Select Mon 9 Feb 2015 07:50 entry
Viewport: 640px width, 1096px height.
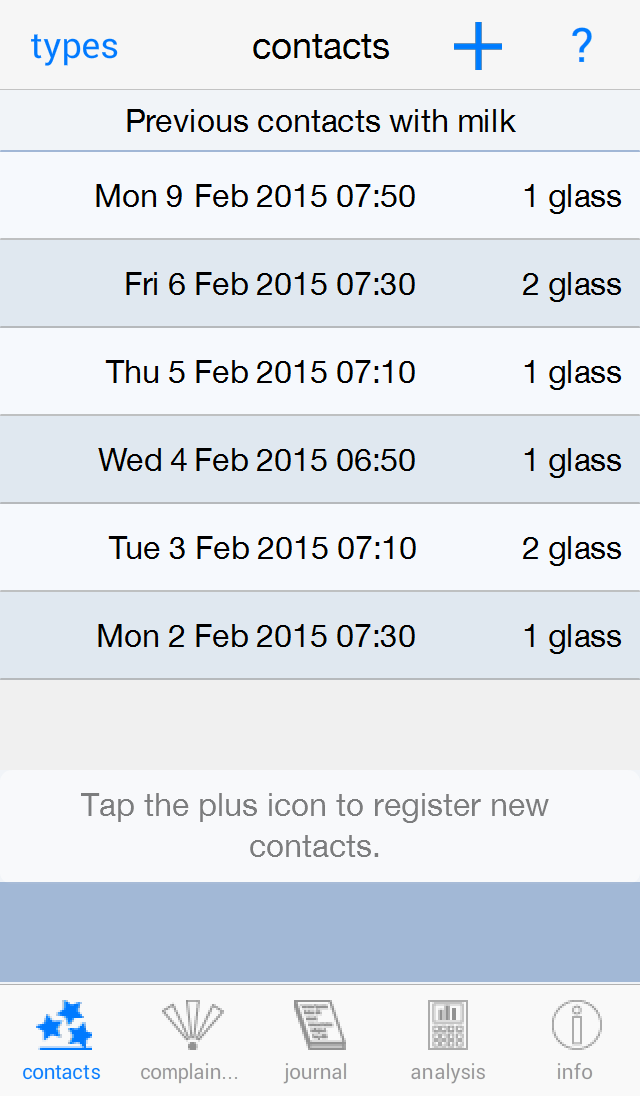click(320, 196)
